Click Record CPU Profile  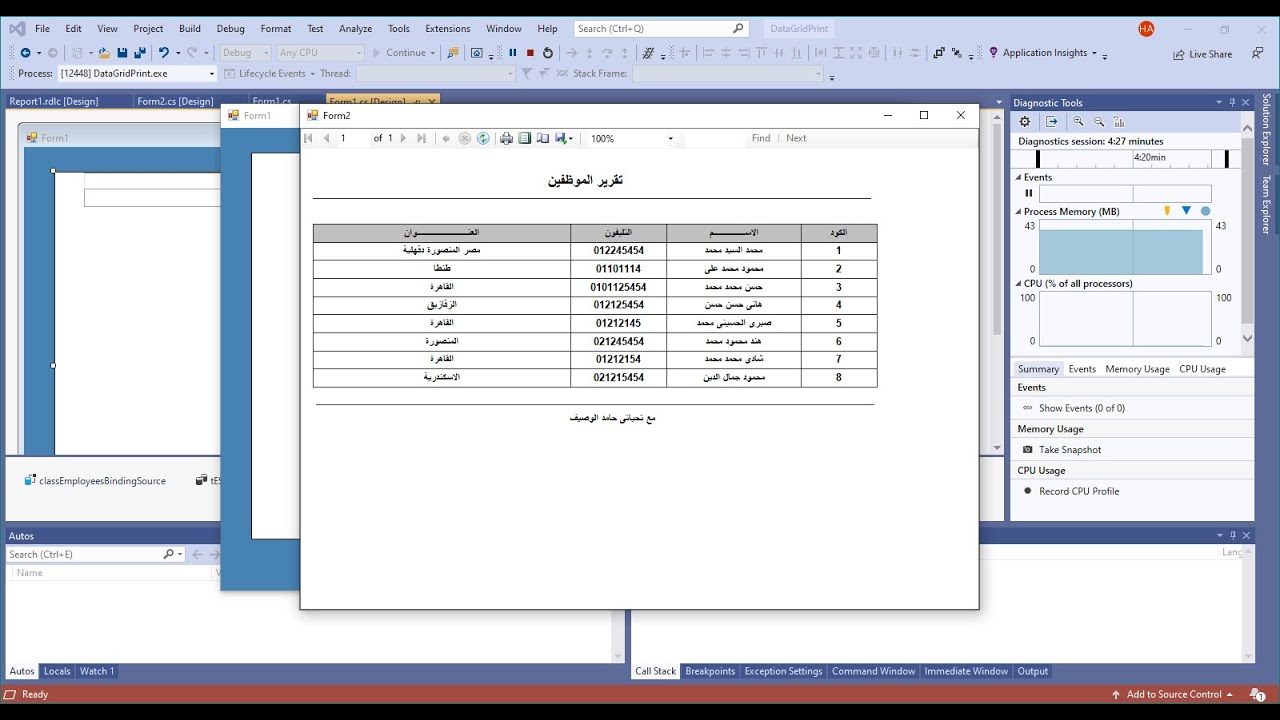(1079, 492)
